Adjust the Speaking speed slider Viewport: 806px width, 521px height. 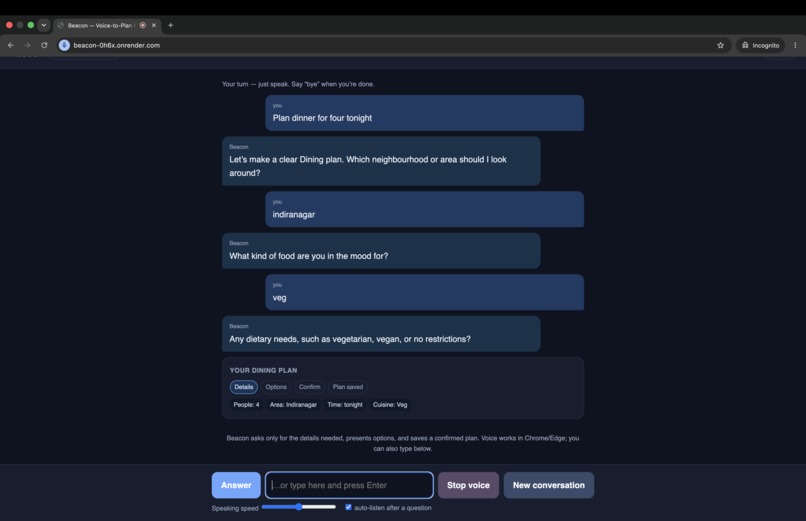pyautogui.click(x=299, y=507)
